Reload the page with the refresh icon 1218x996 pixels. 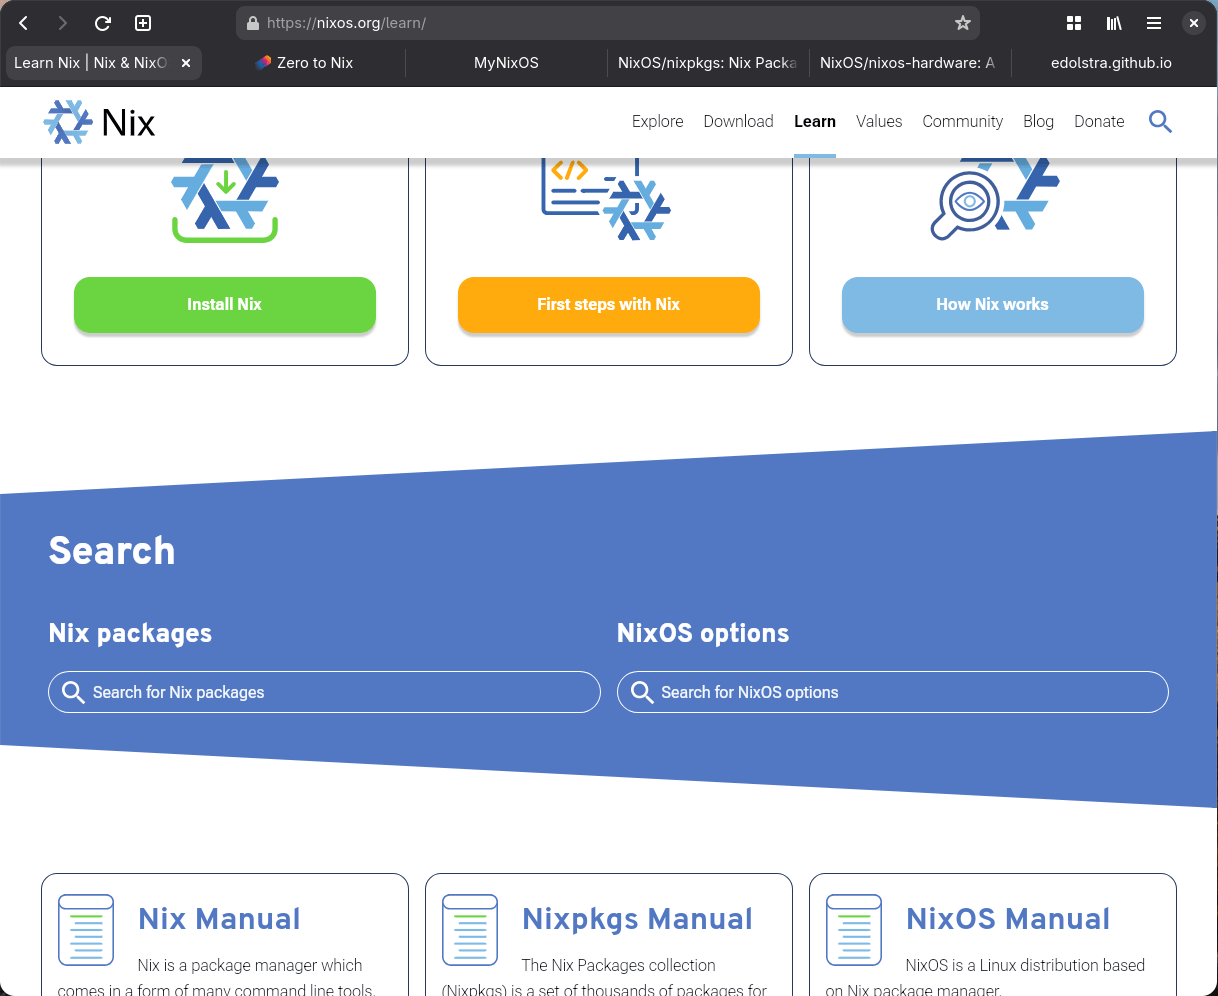(x=102, y=23)
